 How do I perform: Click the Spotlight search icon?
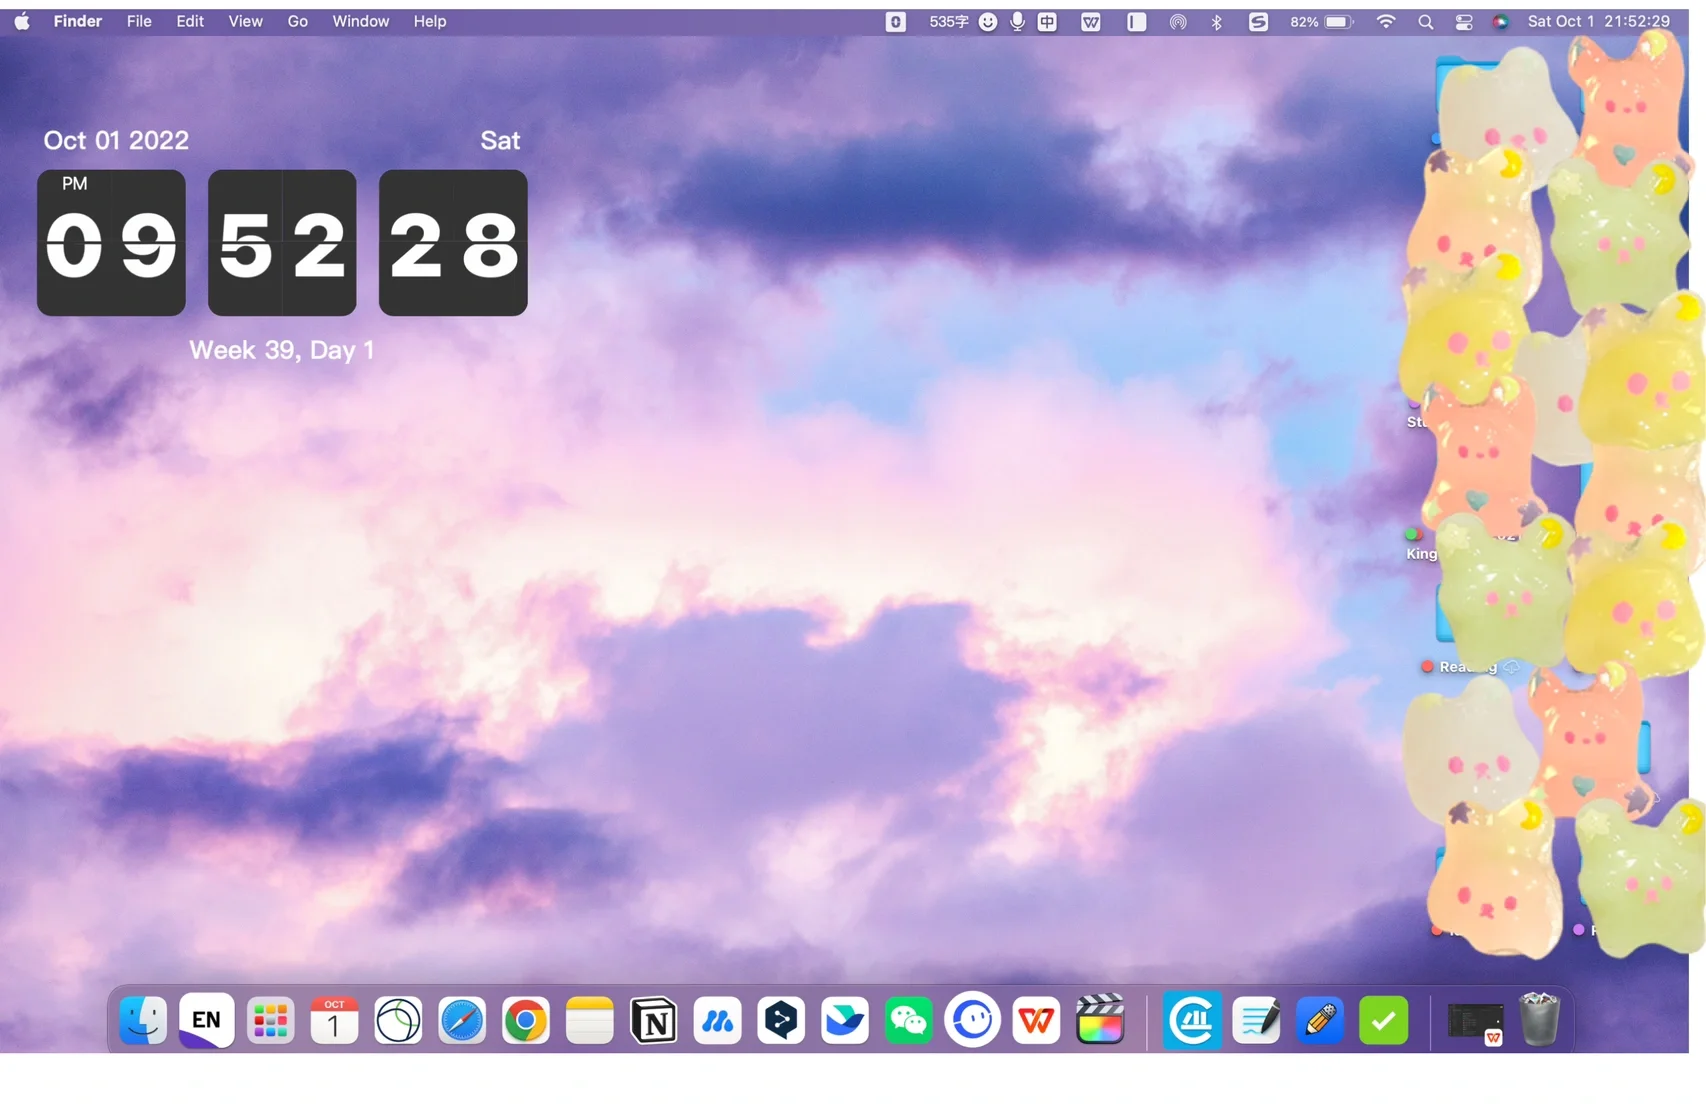pyautogui.click(x=1426, y=22)
